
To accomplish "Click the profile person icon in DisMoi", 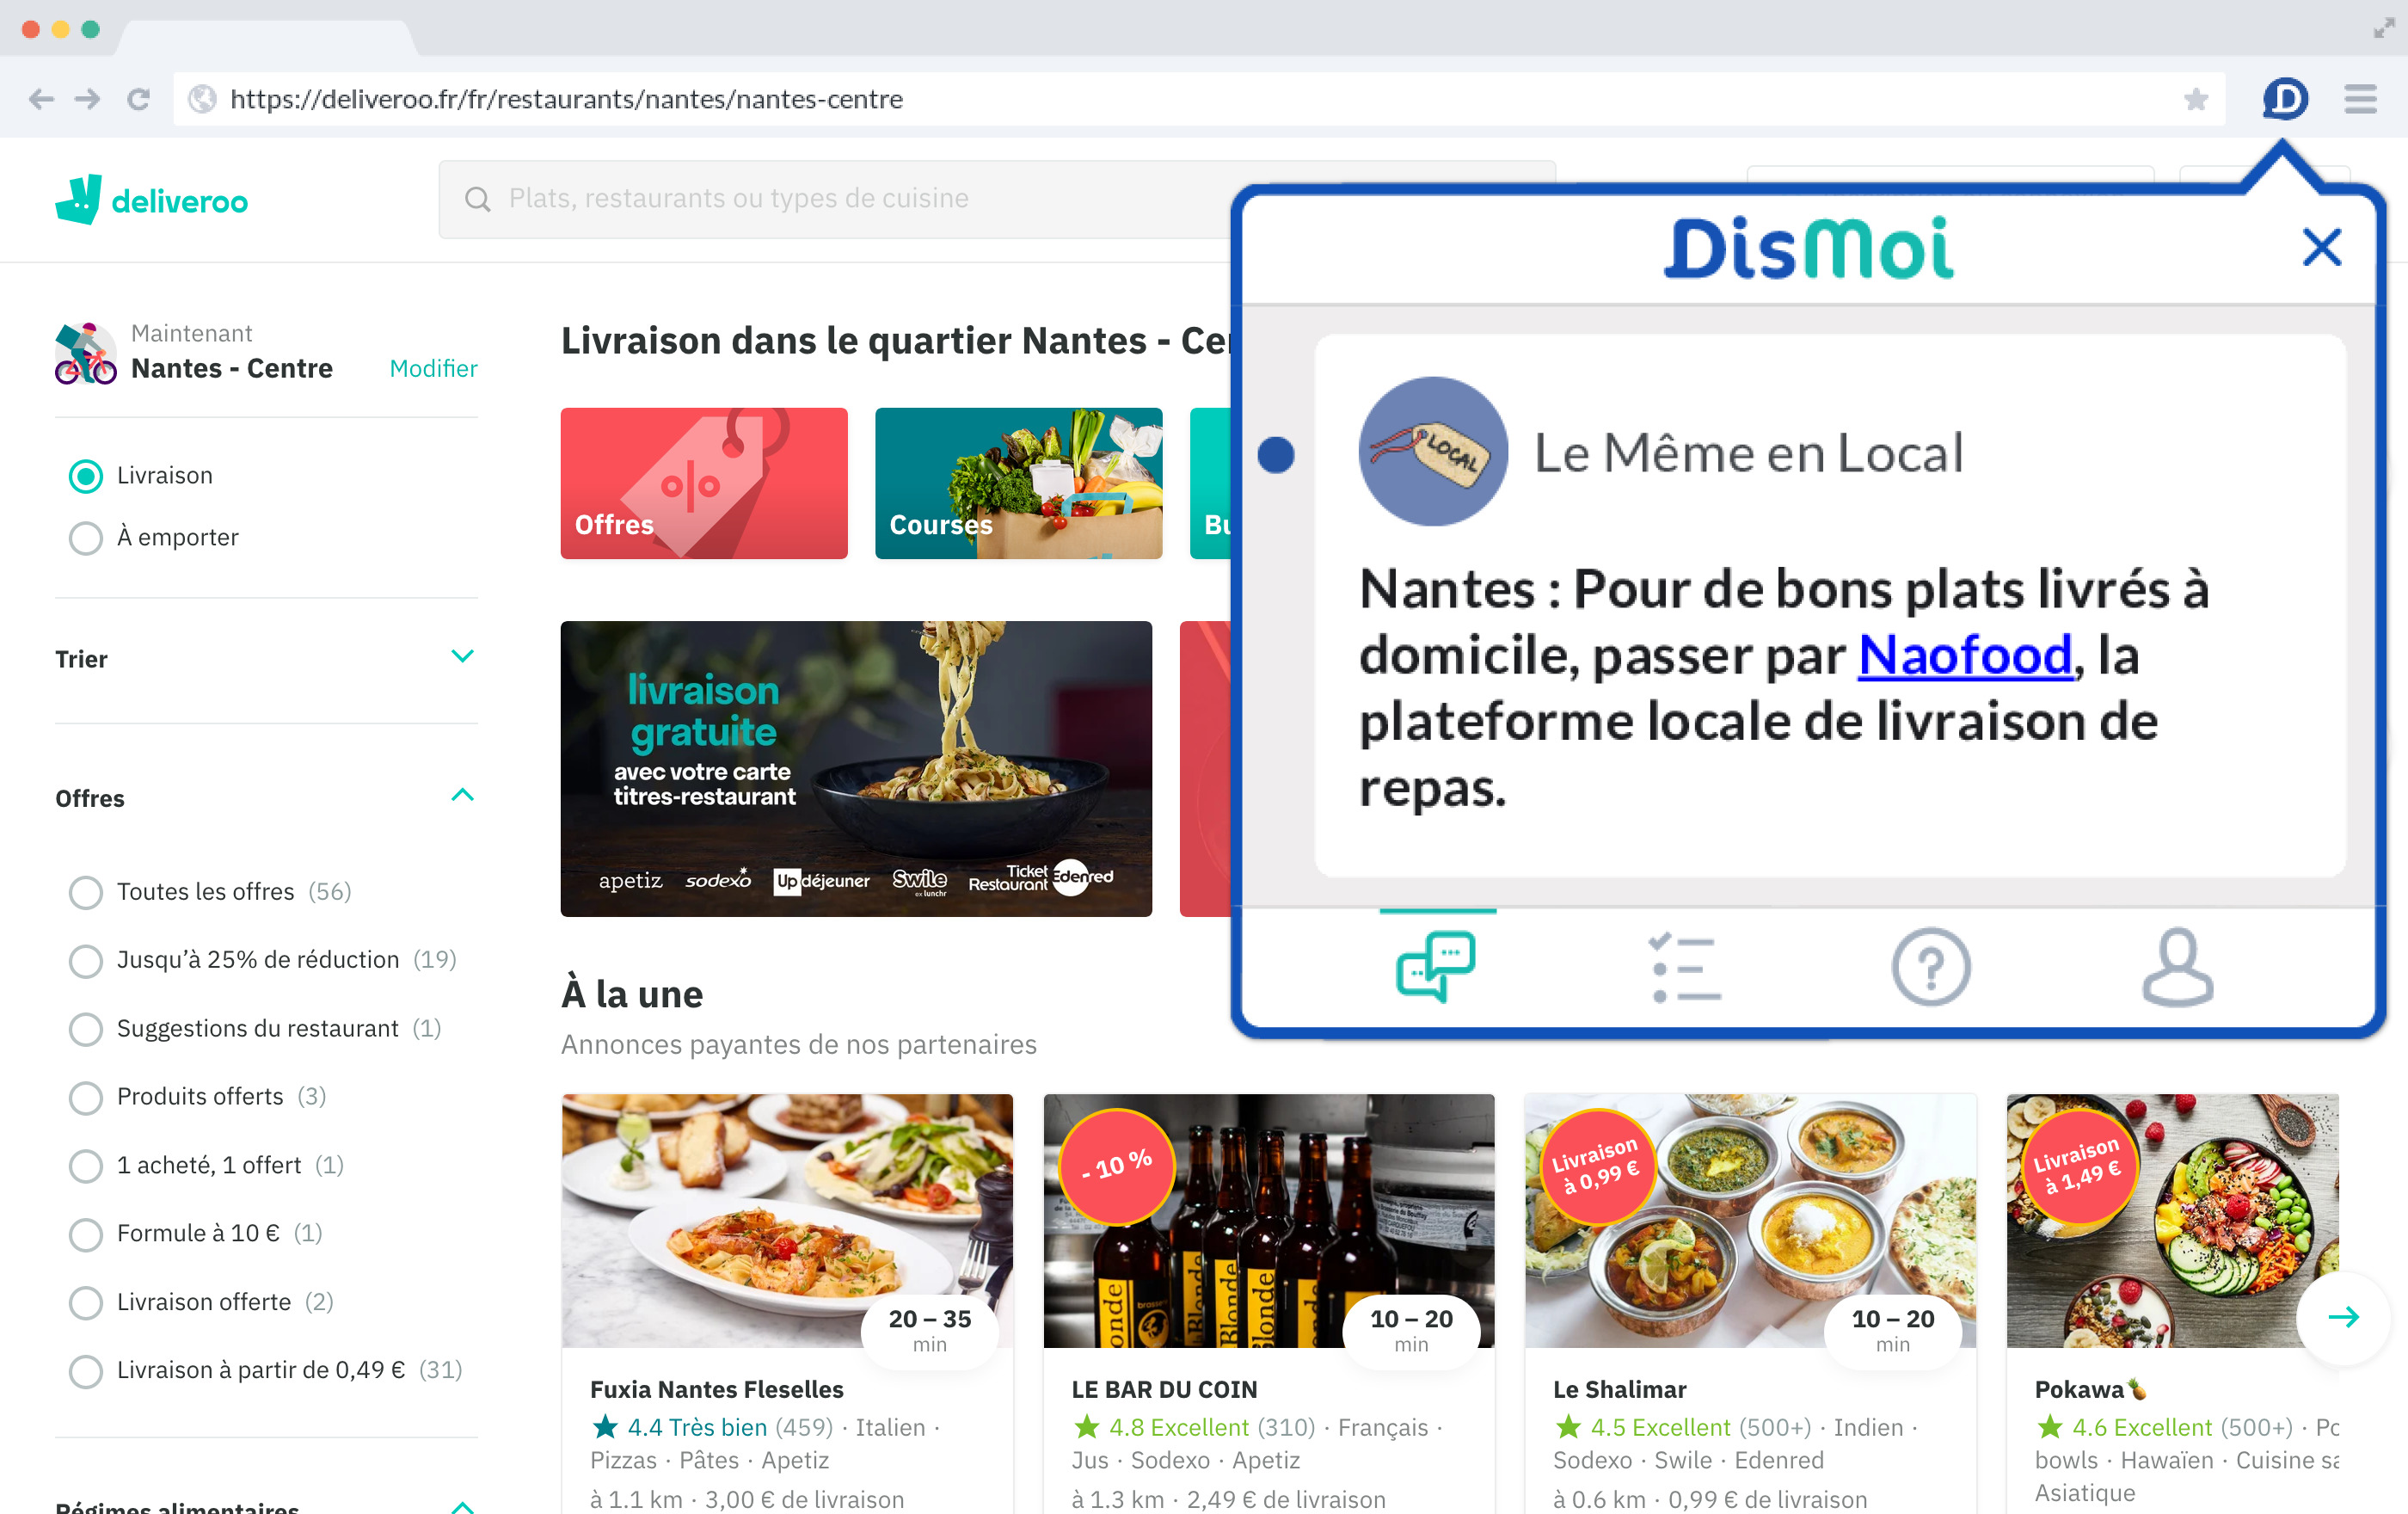I will [x=2178, y=966].
